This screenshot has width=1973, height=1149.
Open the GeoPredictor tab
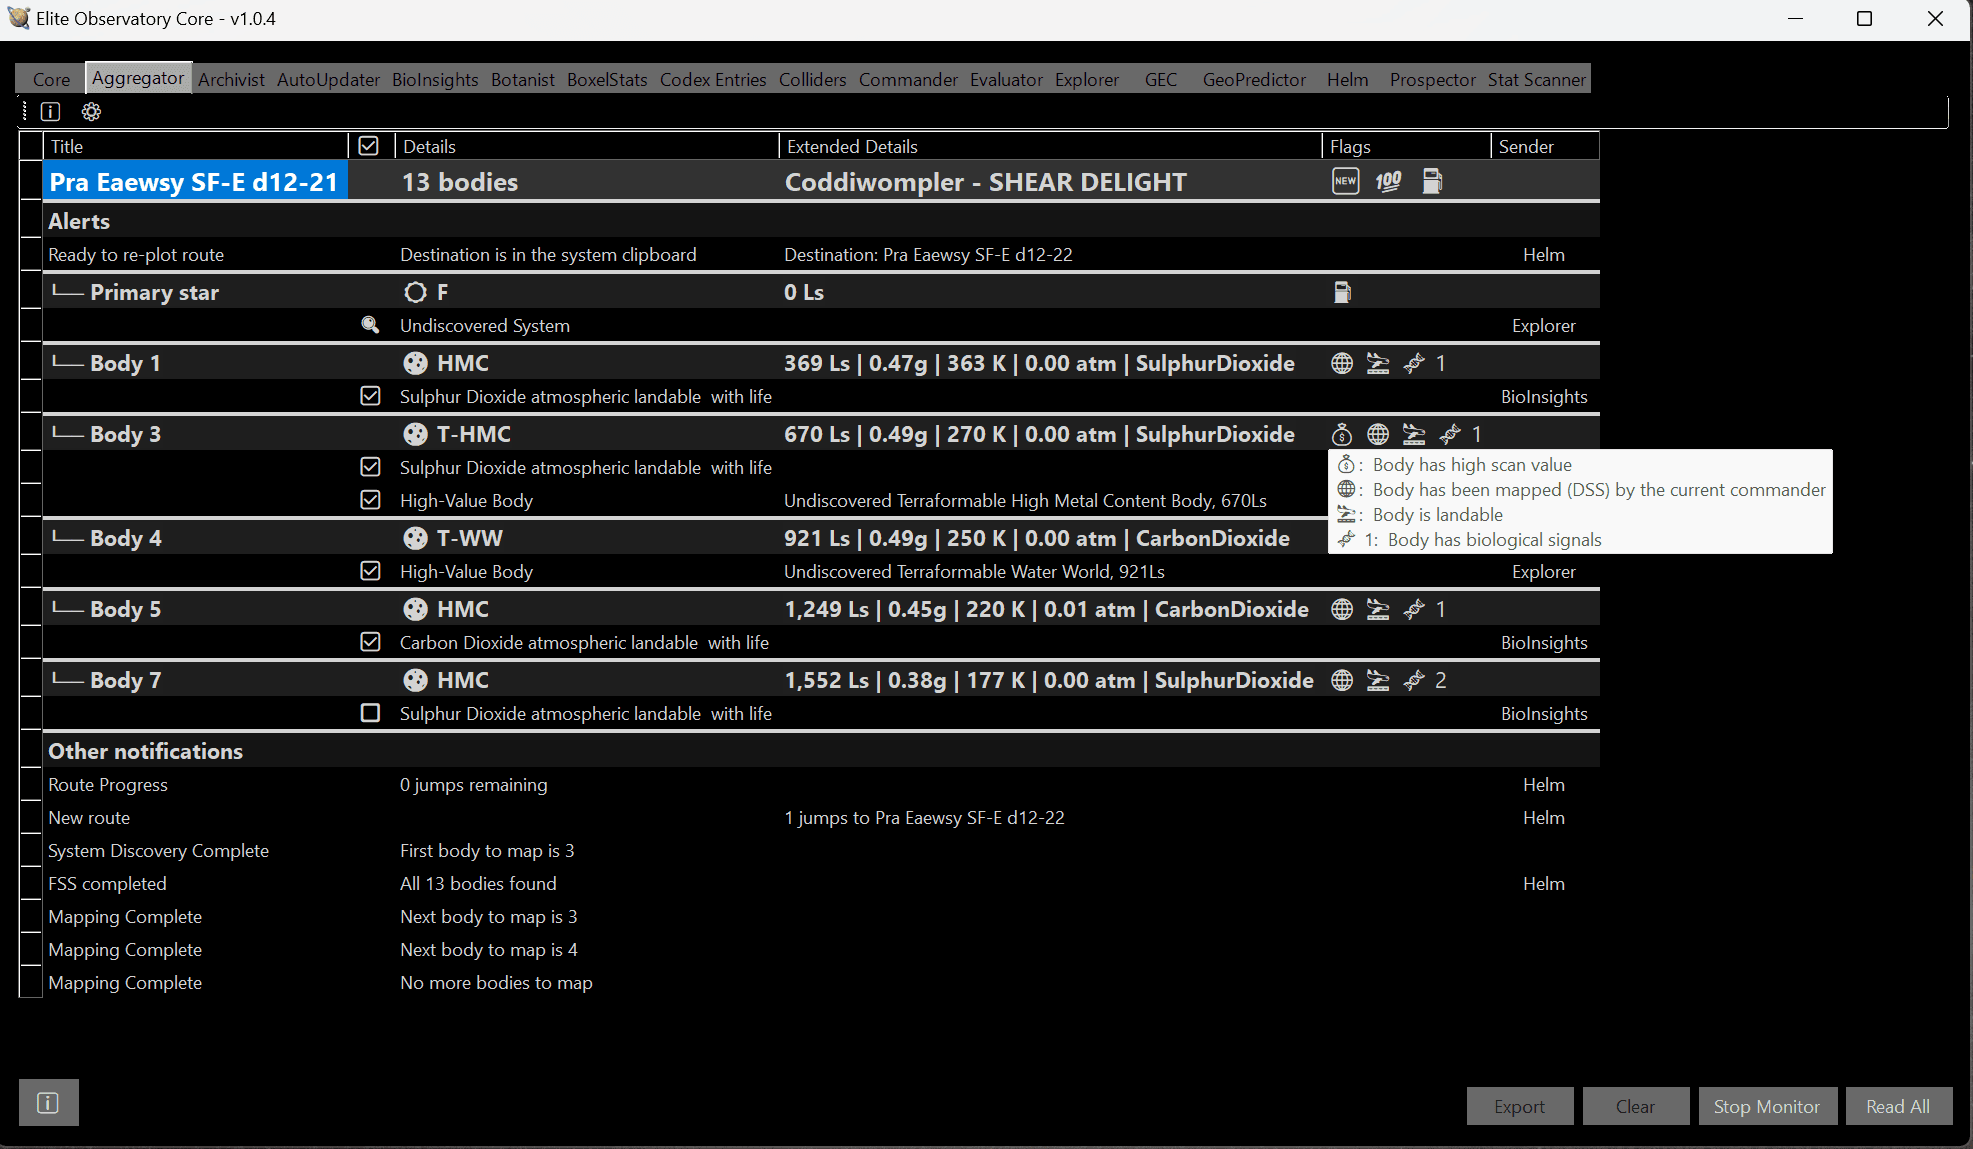tap(1248, 79)
